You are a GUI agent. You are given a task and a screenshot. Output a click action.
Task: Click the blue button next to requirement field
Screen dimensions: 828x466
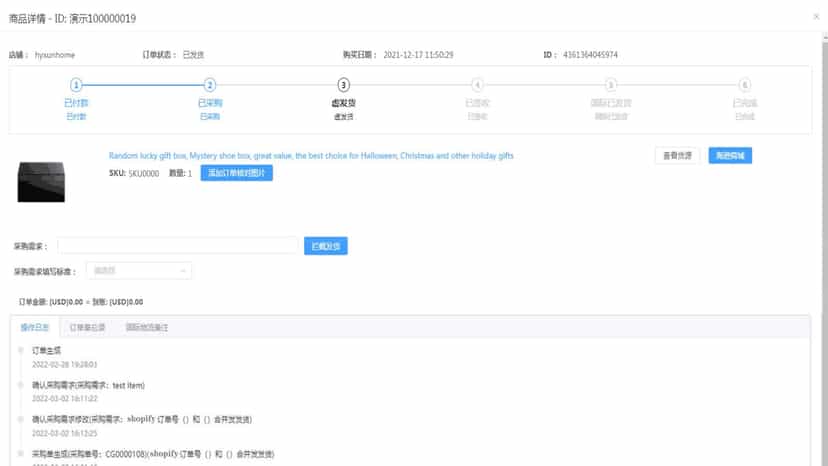coord(325,246)
